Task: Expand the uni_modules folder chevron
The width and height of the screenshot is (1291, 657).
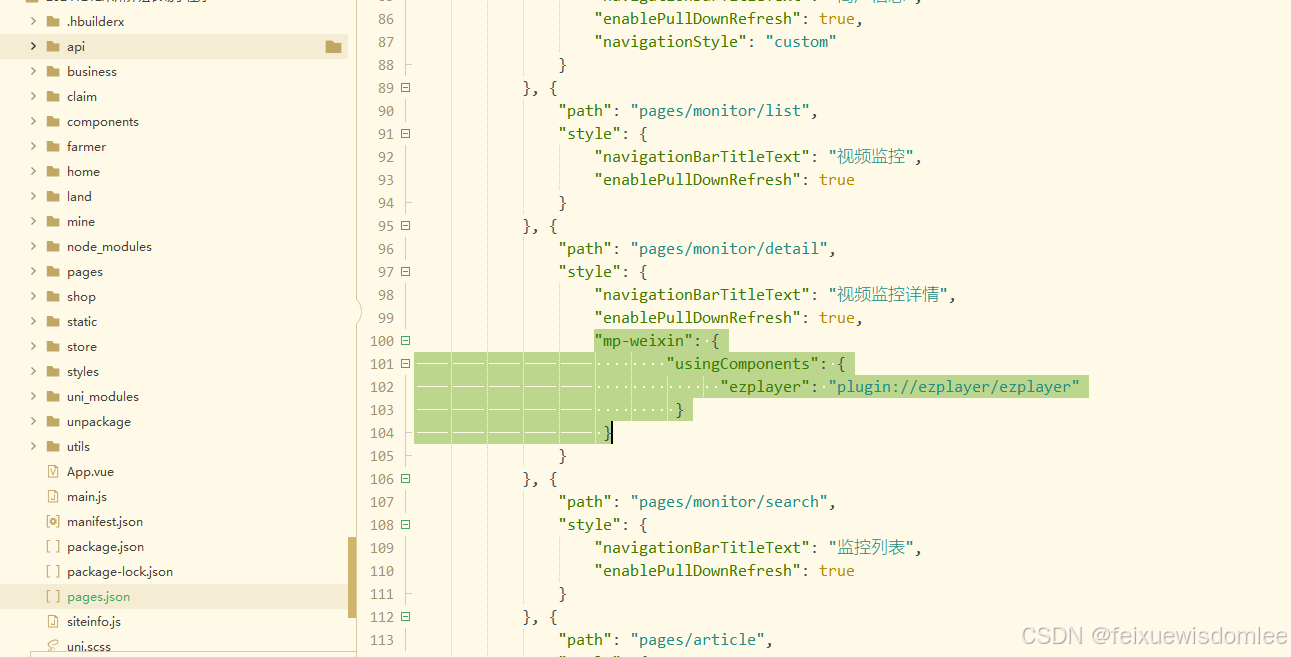Action: [33, 396]
